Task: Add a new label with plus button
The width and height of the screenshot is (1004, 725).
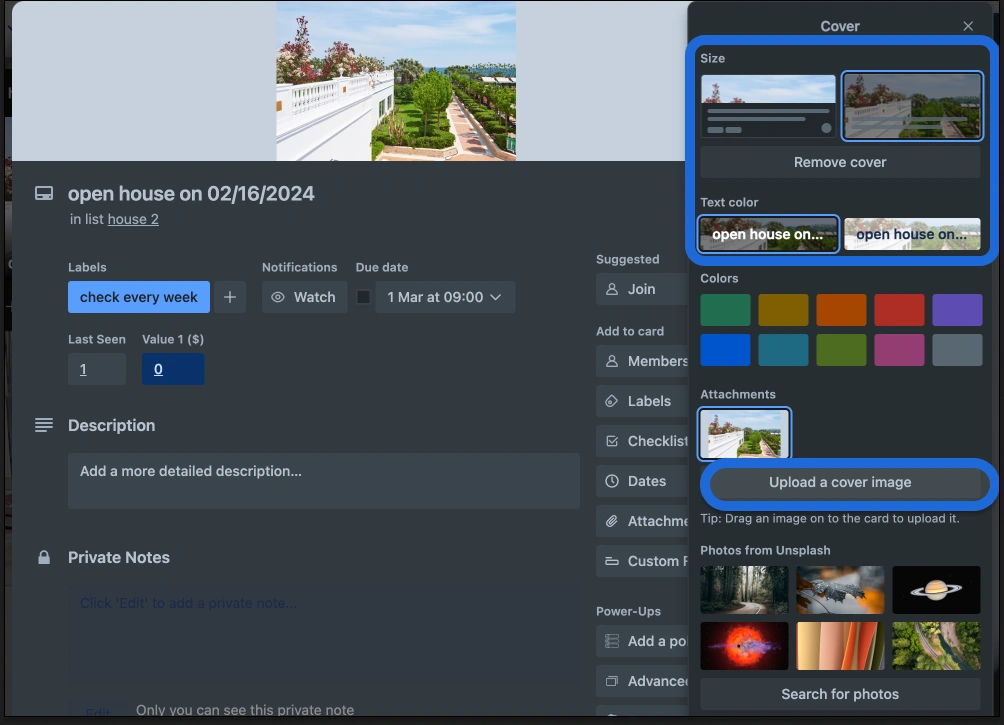Action: (230, 297)
